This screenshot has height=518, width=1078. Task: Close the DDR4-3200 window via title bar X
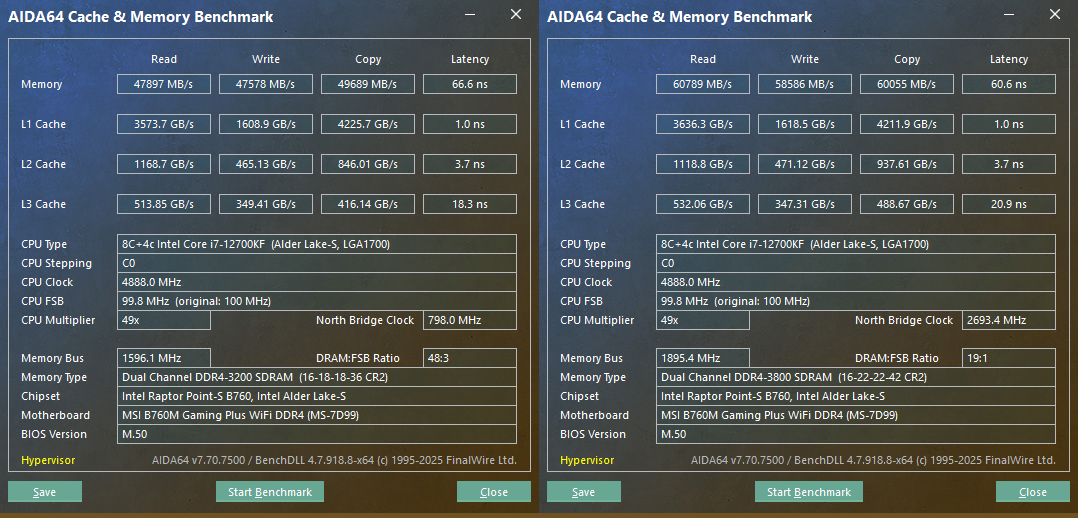coord(516,15)
